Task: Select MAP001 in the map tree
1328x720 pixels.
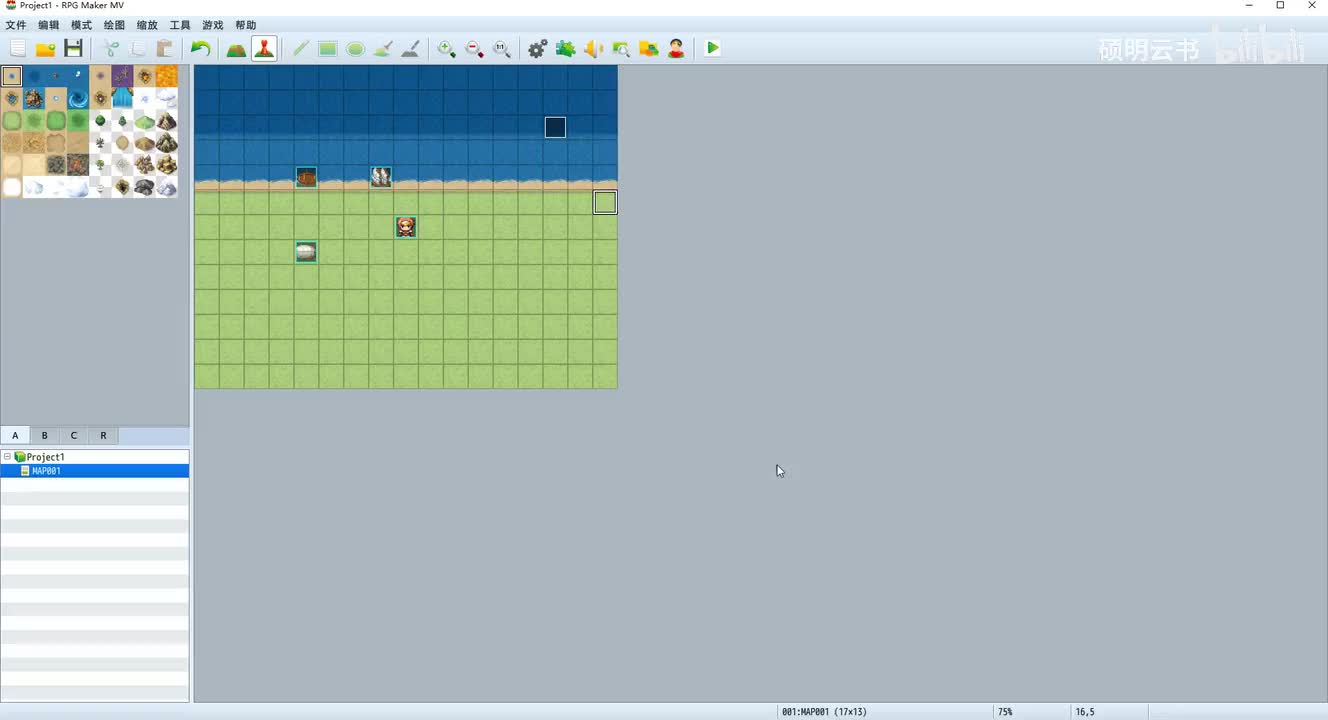Action: [46, 471]
